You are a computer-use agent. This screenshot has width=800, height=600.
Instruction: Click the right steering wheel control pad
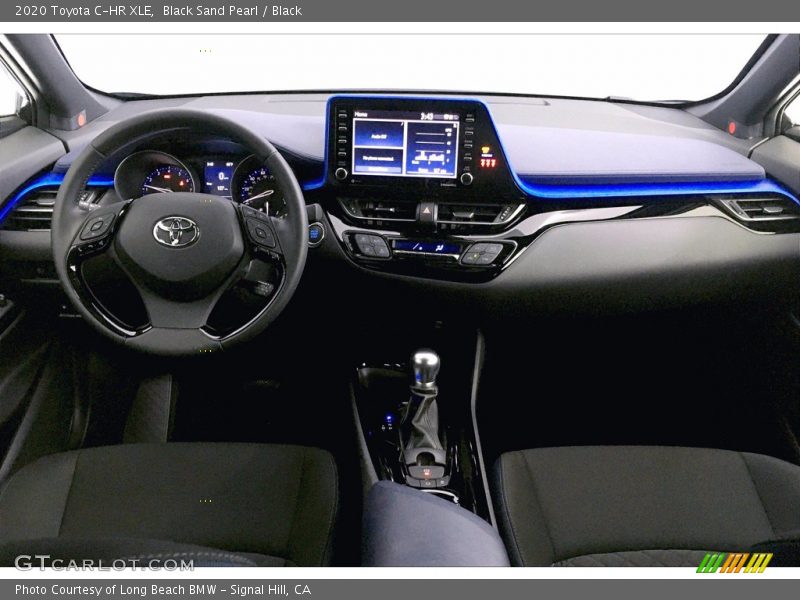[260, 232]
